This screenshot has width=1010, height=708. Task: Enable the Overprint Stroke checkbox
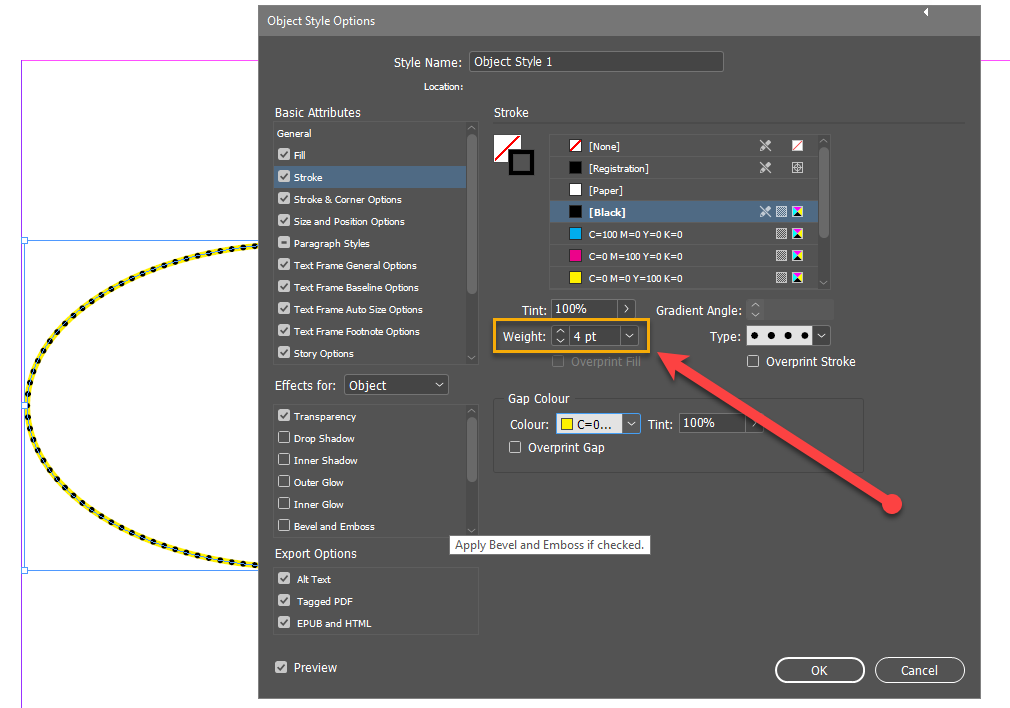753,362
